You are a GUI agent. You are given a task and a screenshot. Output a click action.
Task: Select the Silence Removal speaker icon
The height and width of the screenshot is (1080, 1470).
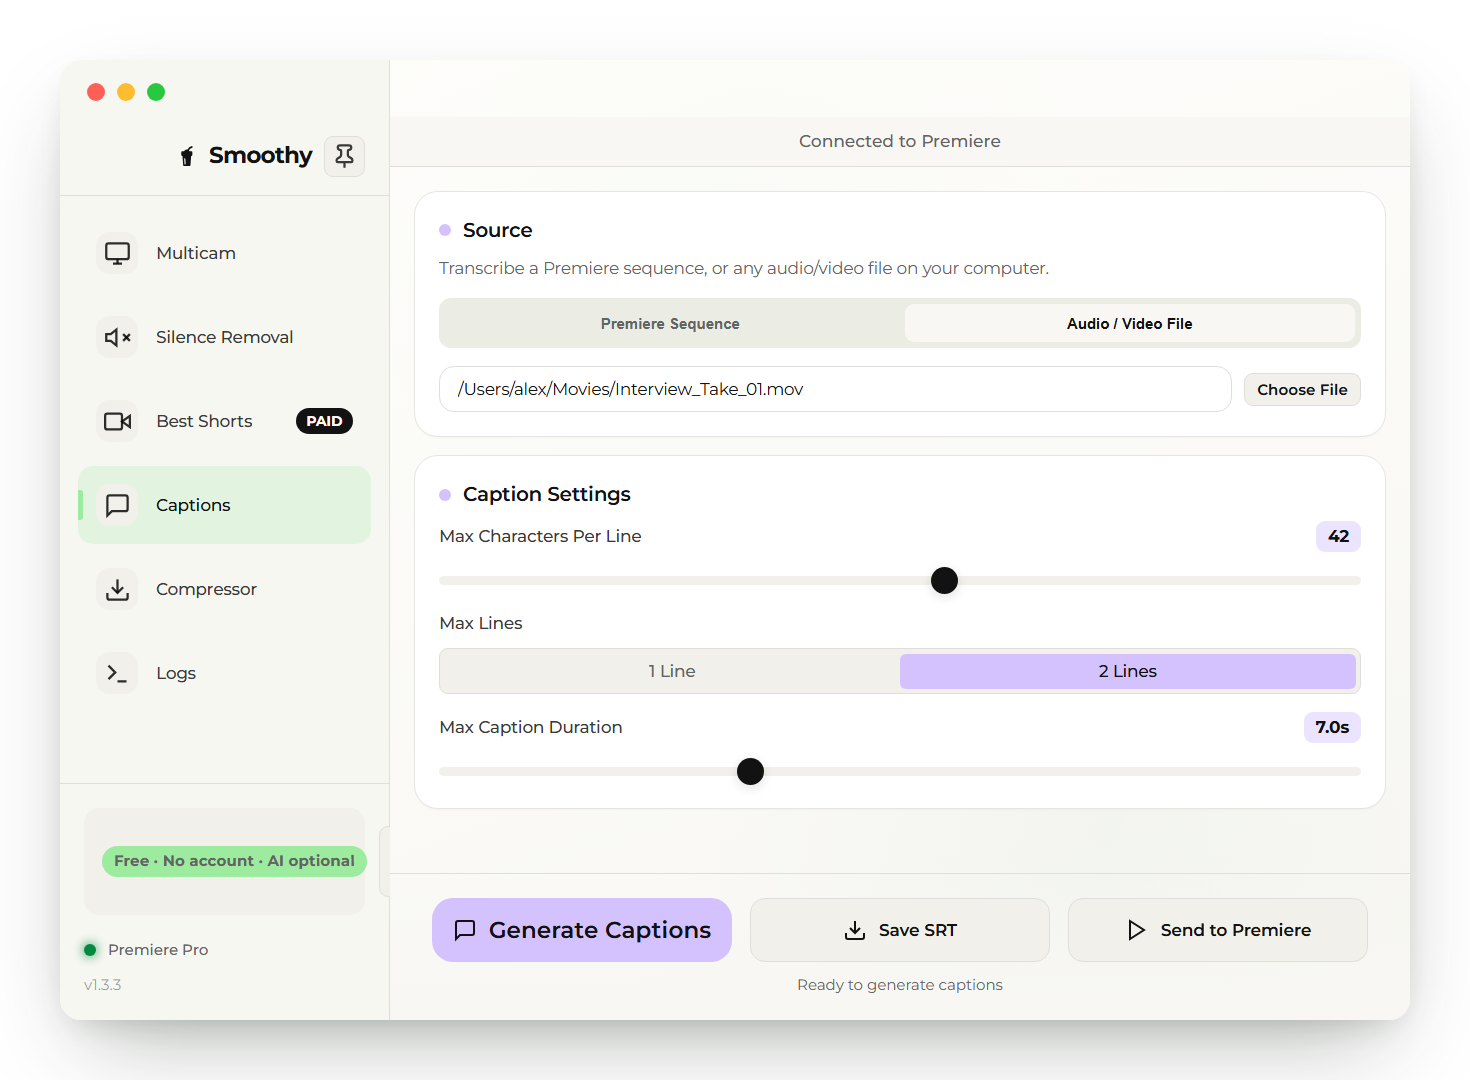[x=118, y=337]
